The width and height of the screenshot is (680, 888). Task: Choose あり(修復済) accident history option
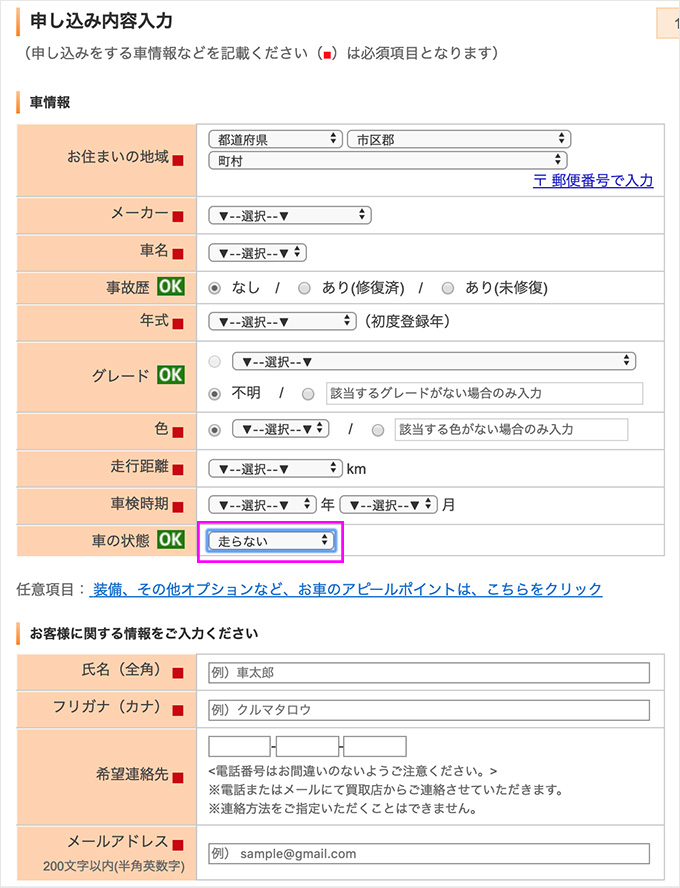click(x=305, y=288)
